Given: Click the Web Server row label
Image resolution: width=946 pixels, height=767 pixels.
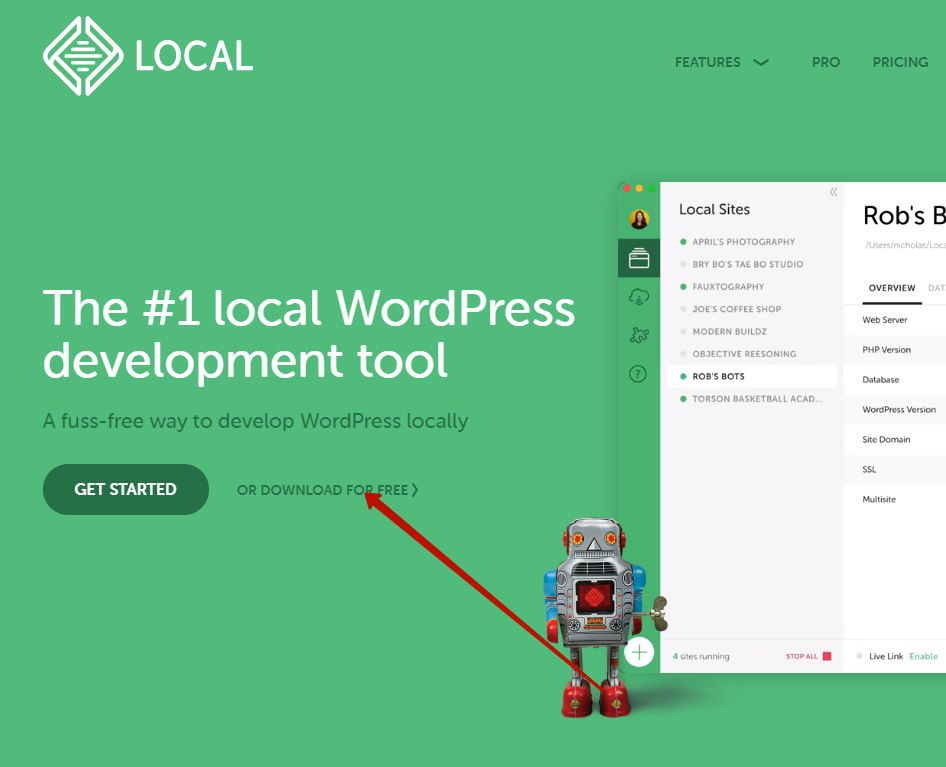Looking at the screenshot, I should pyautogui.click(x=884, y=320).
